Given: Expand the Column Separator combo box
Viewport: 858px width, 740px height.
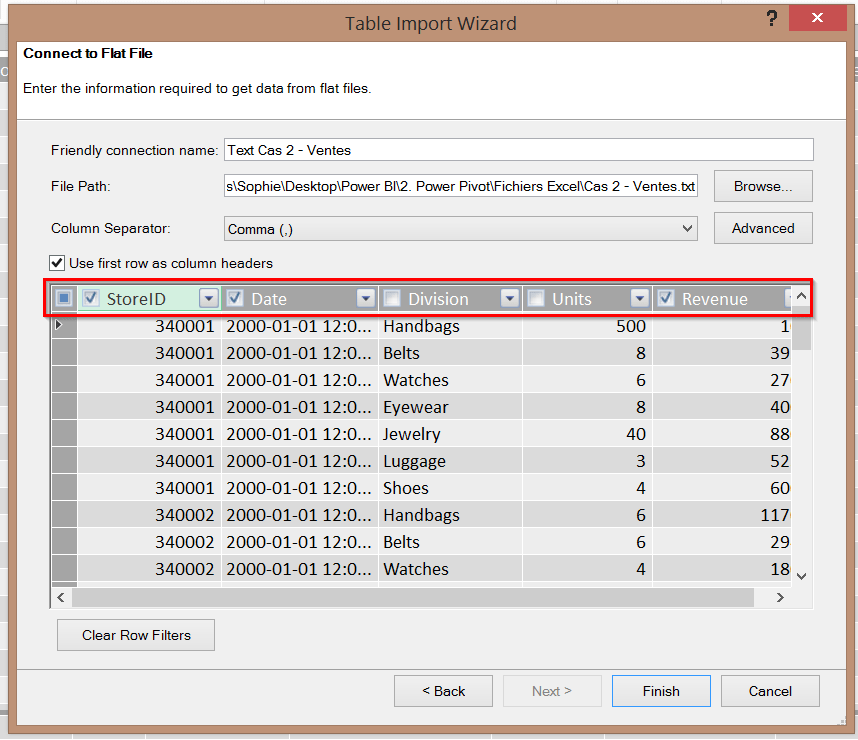Looking at the screenshot, I should pos(687,229).
